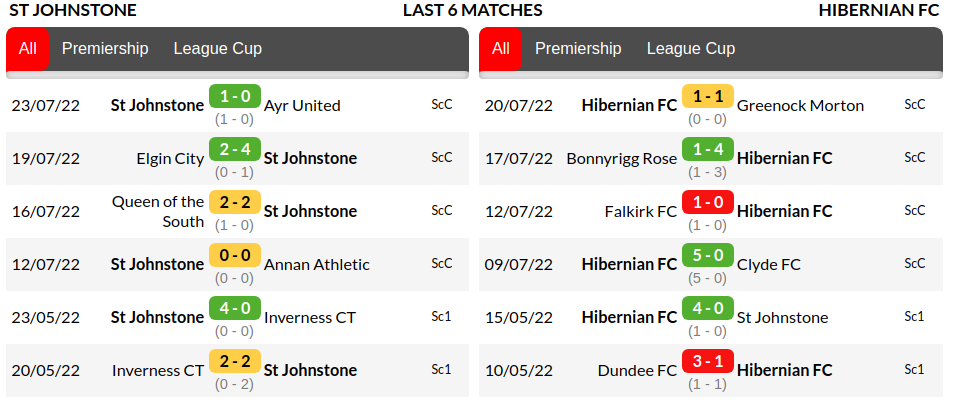The width and height of the screenshot is (953, 406).
Task: Click the Greenock Morton team name
Action: pyautogui.click(x=800, y=106)
